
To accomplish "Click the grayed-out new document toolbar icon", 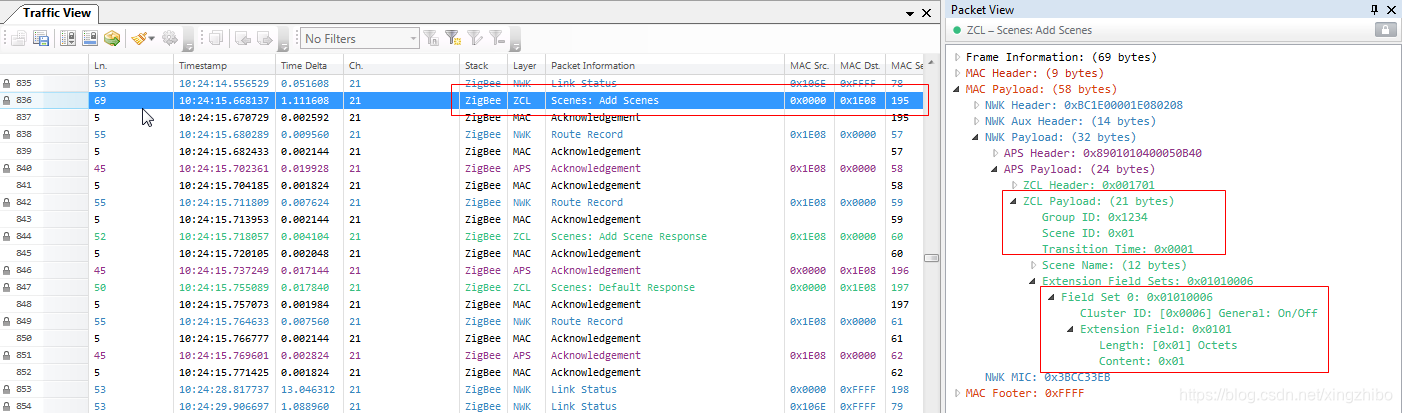I will pyautogui.click(x=18, y=39).
